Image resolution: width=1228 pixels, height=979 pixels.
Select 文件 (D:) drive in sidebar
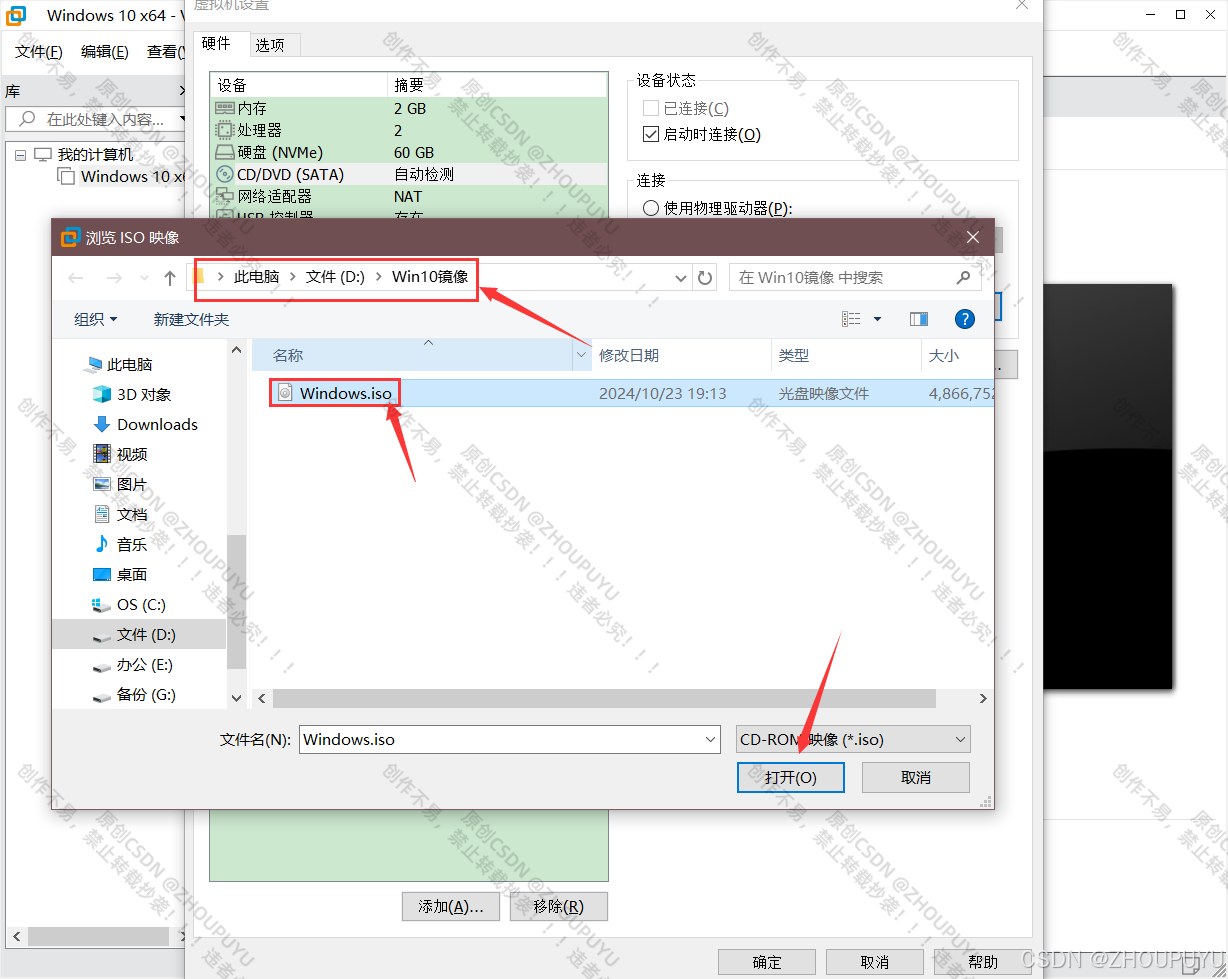(139, 634)
